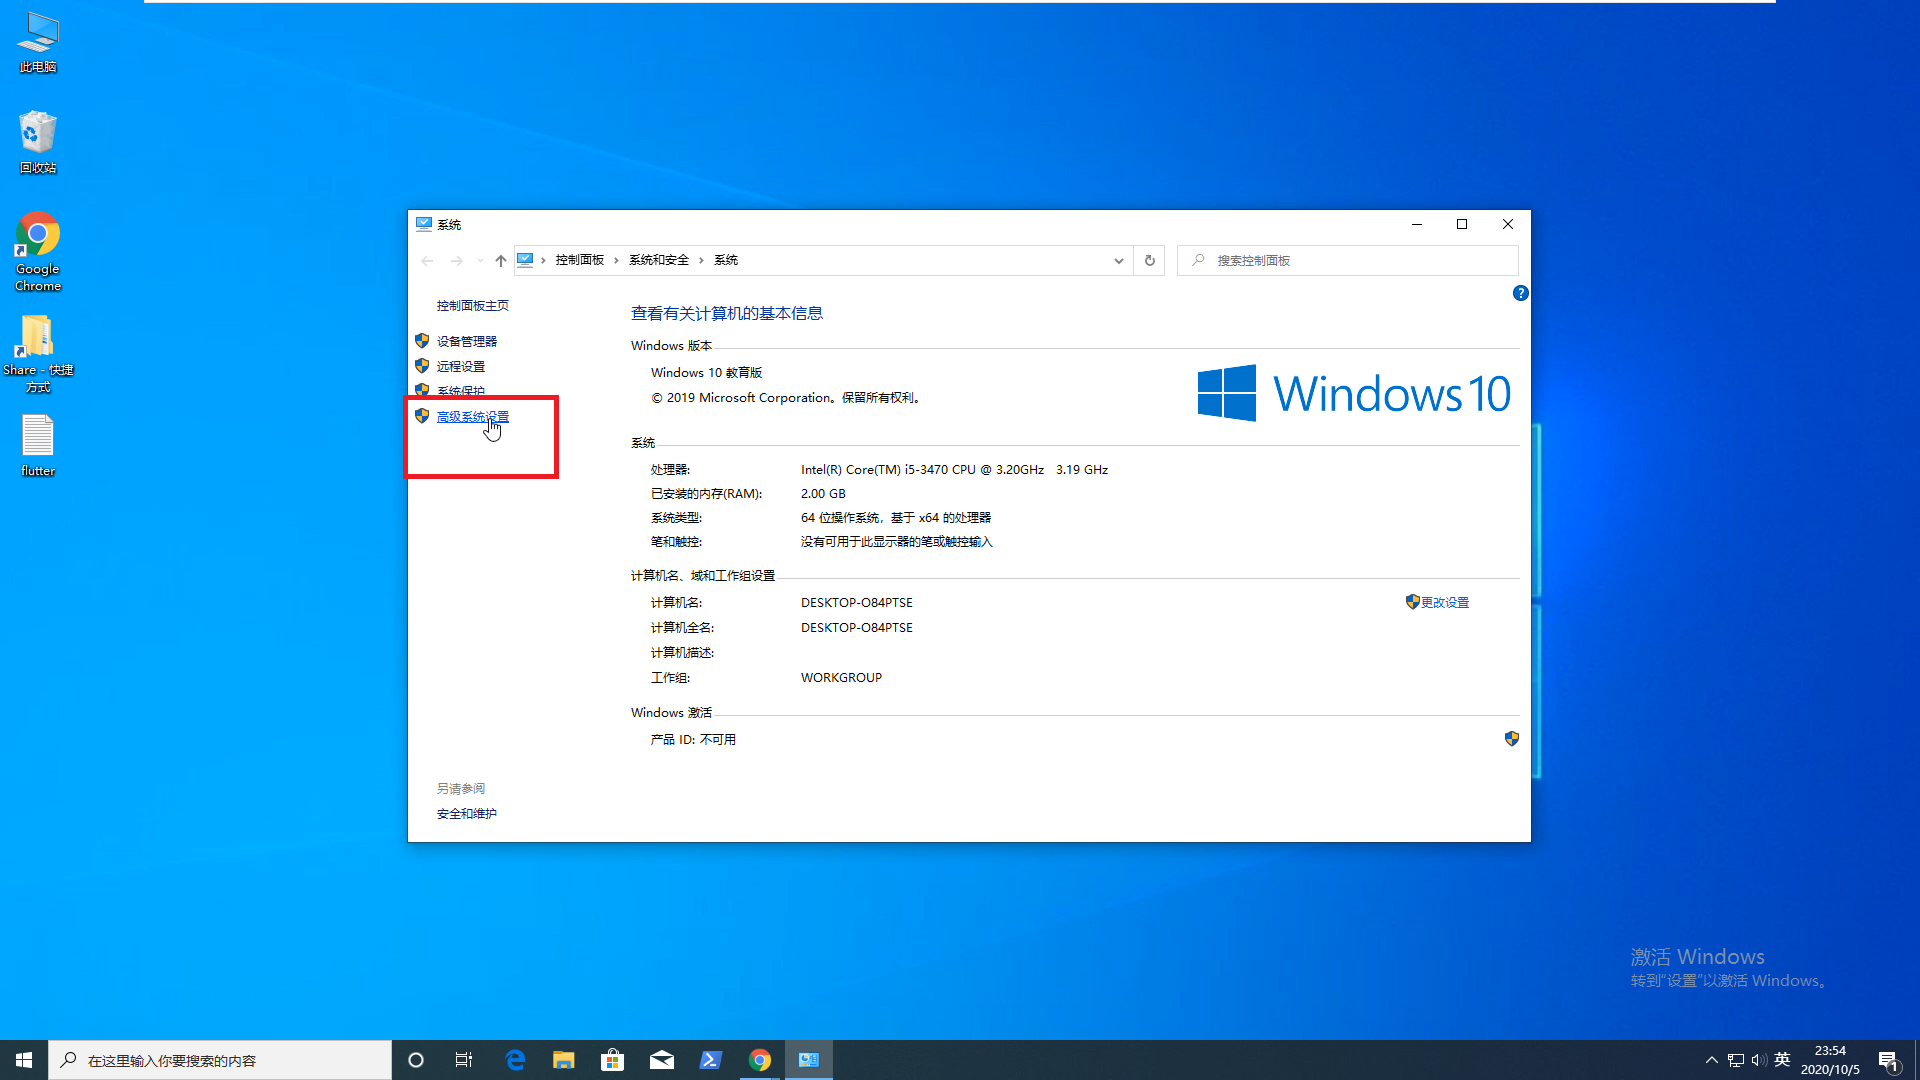Toggle the 英 input language indicator
The image size is (1920, 1080).
point(1782,1060)
